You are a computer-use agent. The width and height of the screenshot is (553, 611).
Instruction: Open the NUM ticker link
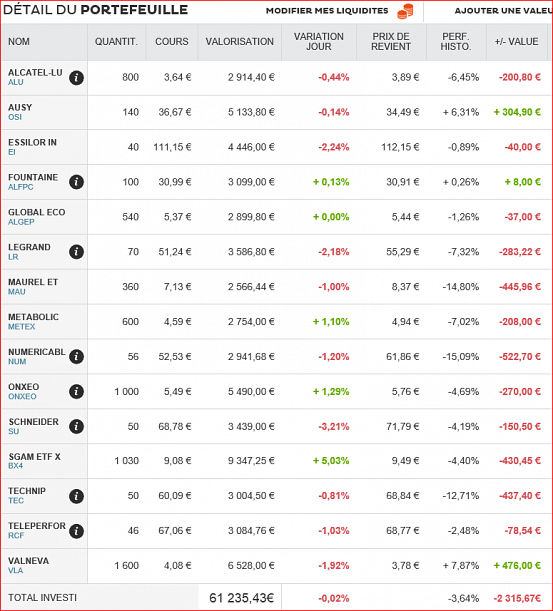[17, 361]
